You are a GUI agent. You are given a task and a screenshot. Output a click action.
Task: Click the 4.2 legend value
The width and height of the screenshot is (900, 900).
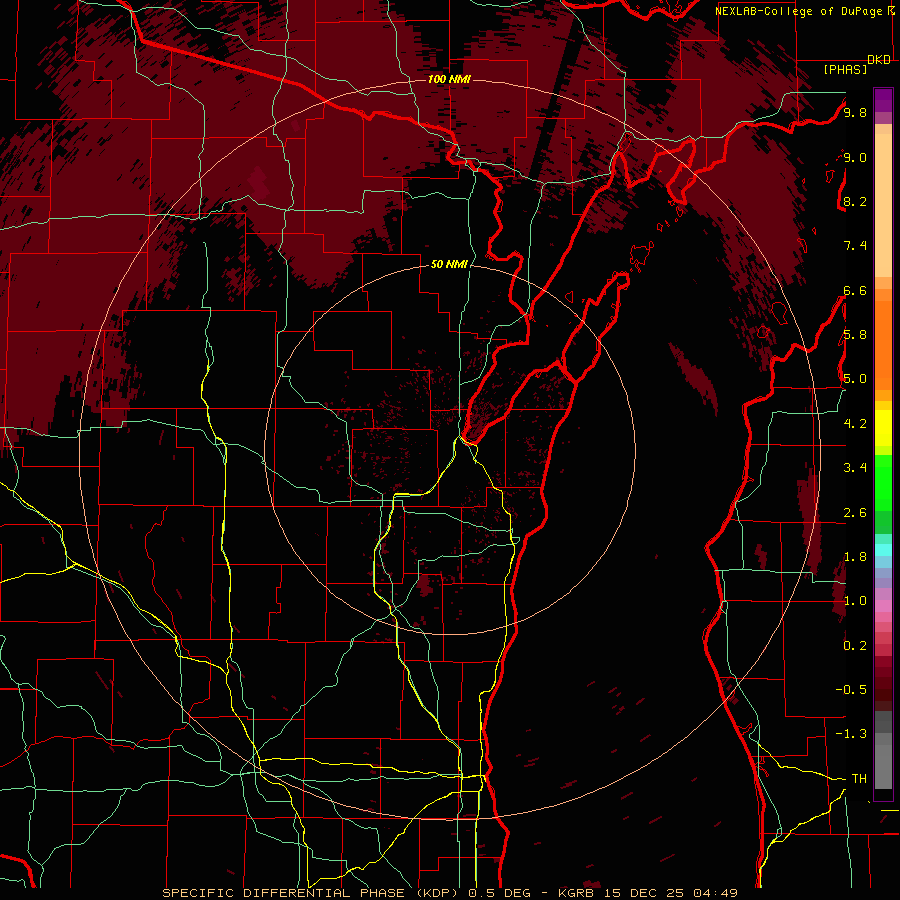point(855,424)
